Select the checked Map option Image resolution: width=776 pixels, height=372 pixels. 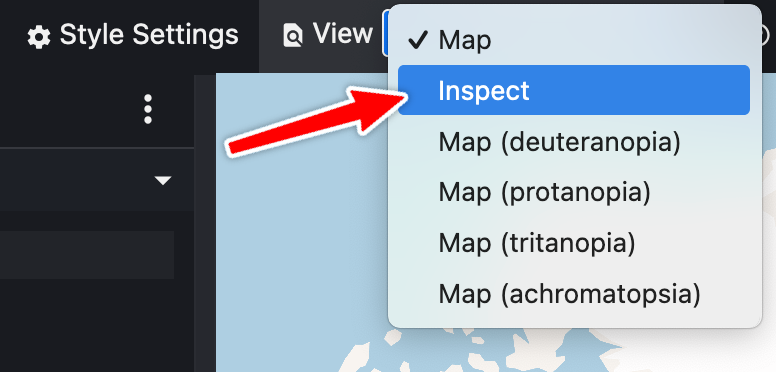tap(574, 40)
